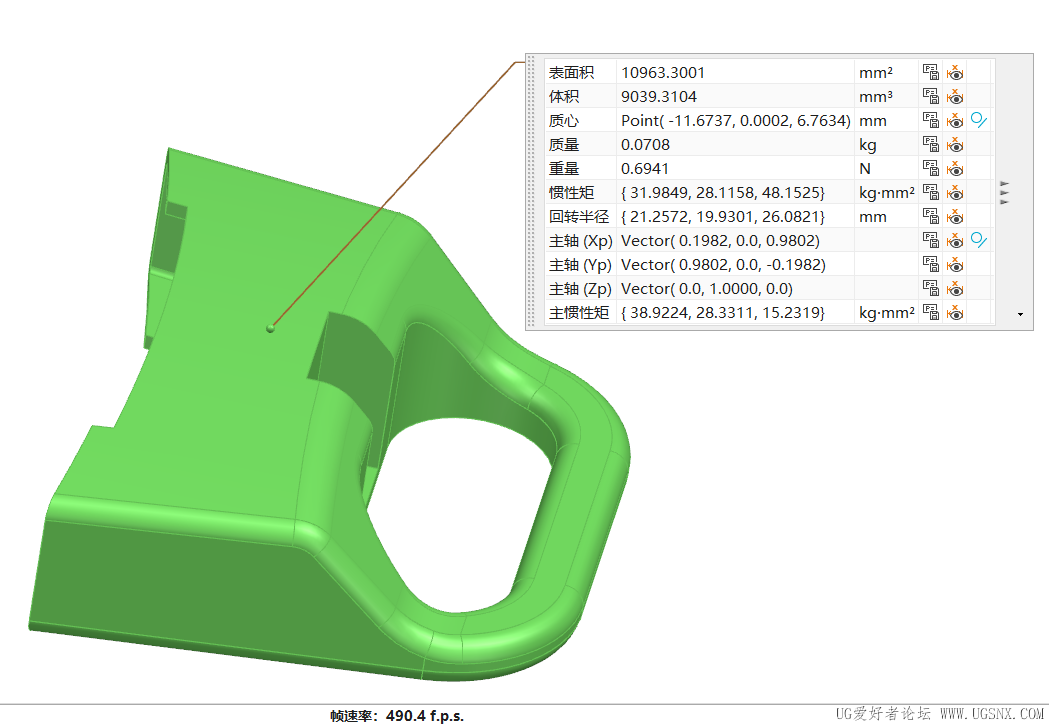Screen dimensions: 1049x726
Task: Click the Vector( 0.9802, 0.0, -0.1982) value
Action: pos(723,264)
